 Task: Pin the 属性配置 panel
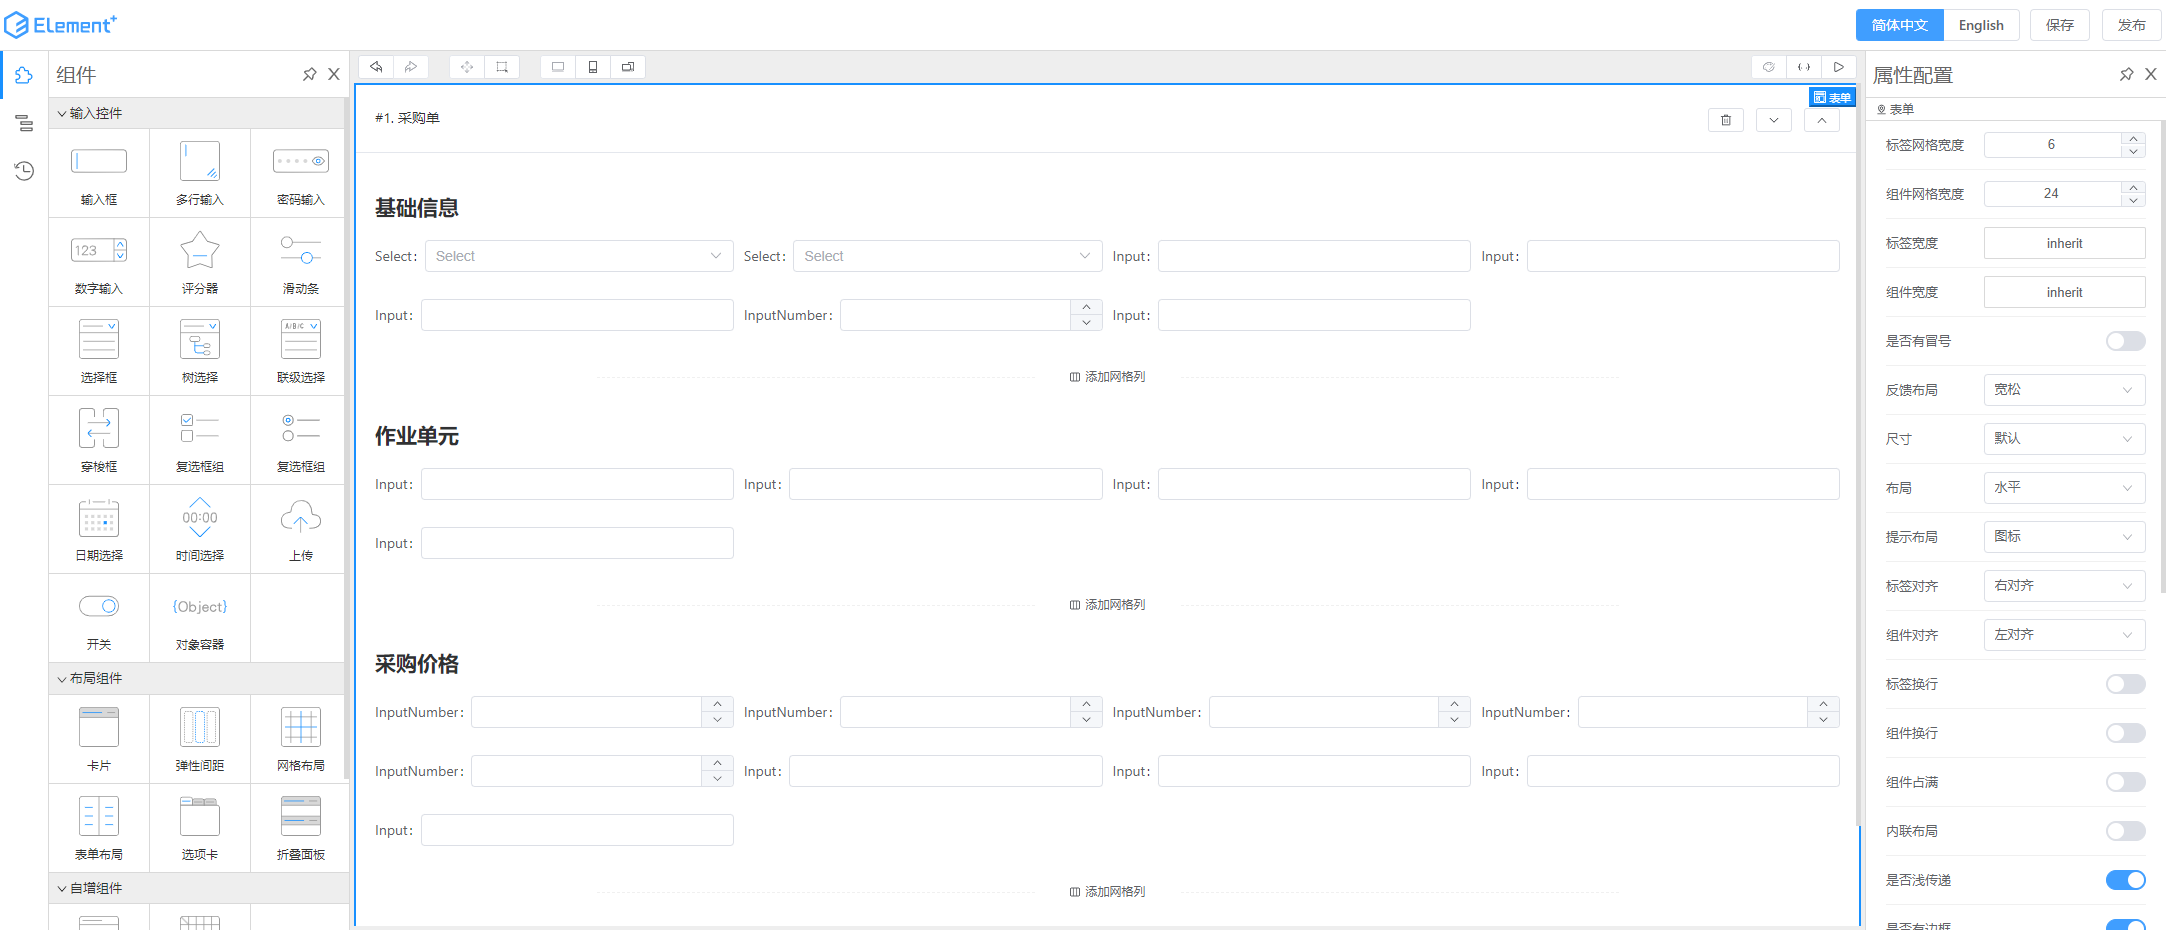tap(2127, 74)
